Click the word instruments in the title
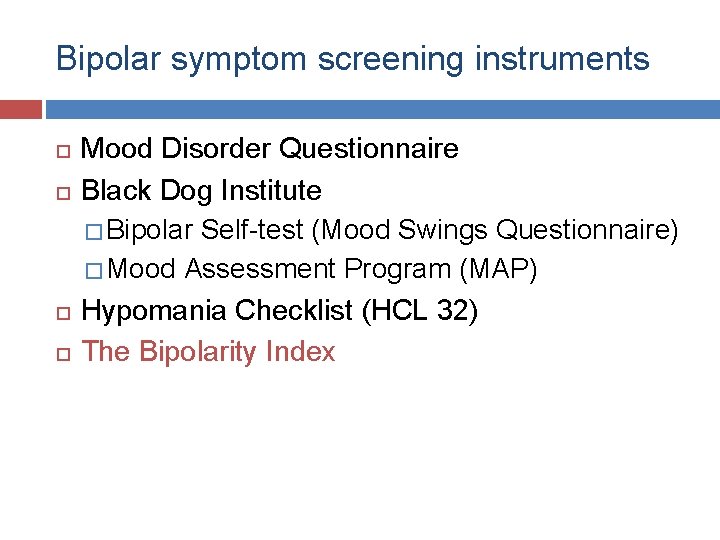720x540 pixels. click(562, 58)
